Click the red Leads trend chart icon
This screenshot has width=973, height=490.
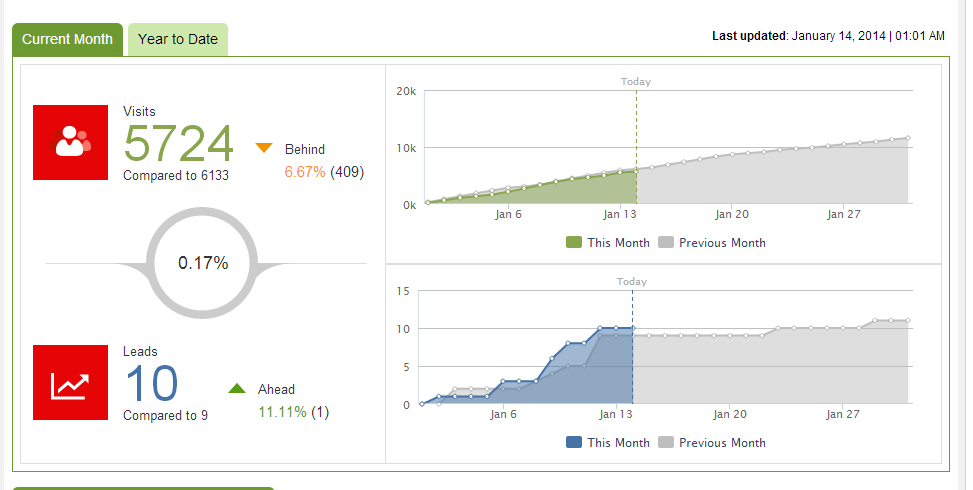click(x=71, y=383)
